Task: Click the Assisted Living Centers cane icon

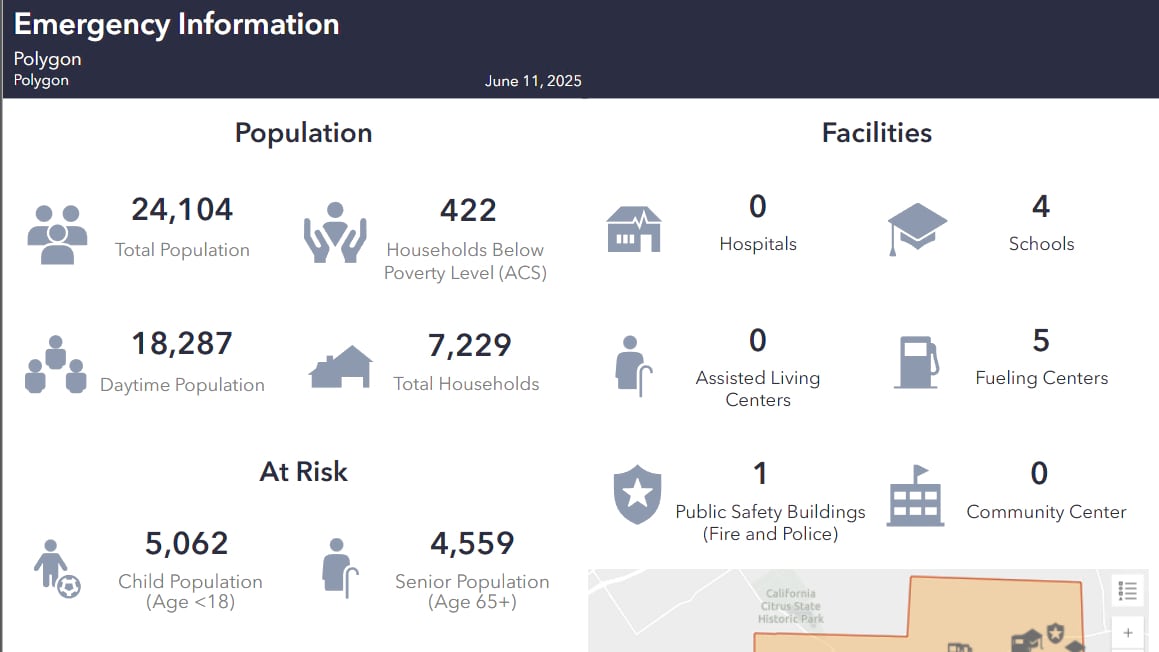Action: tap(634, 363)
